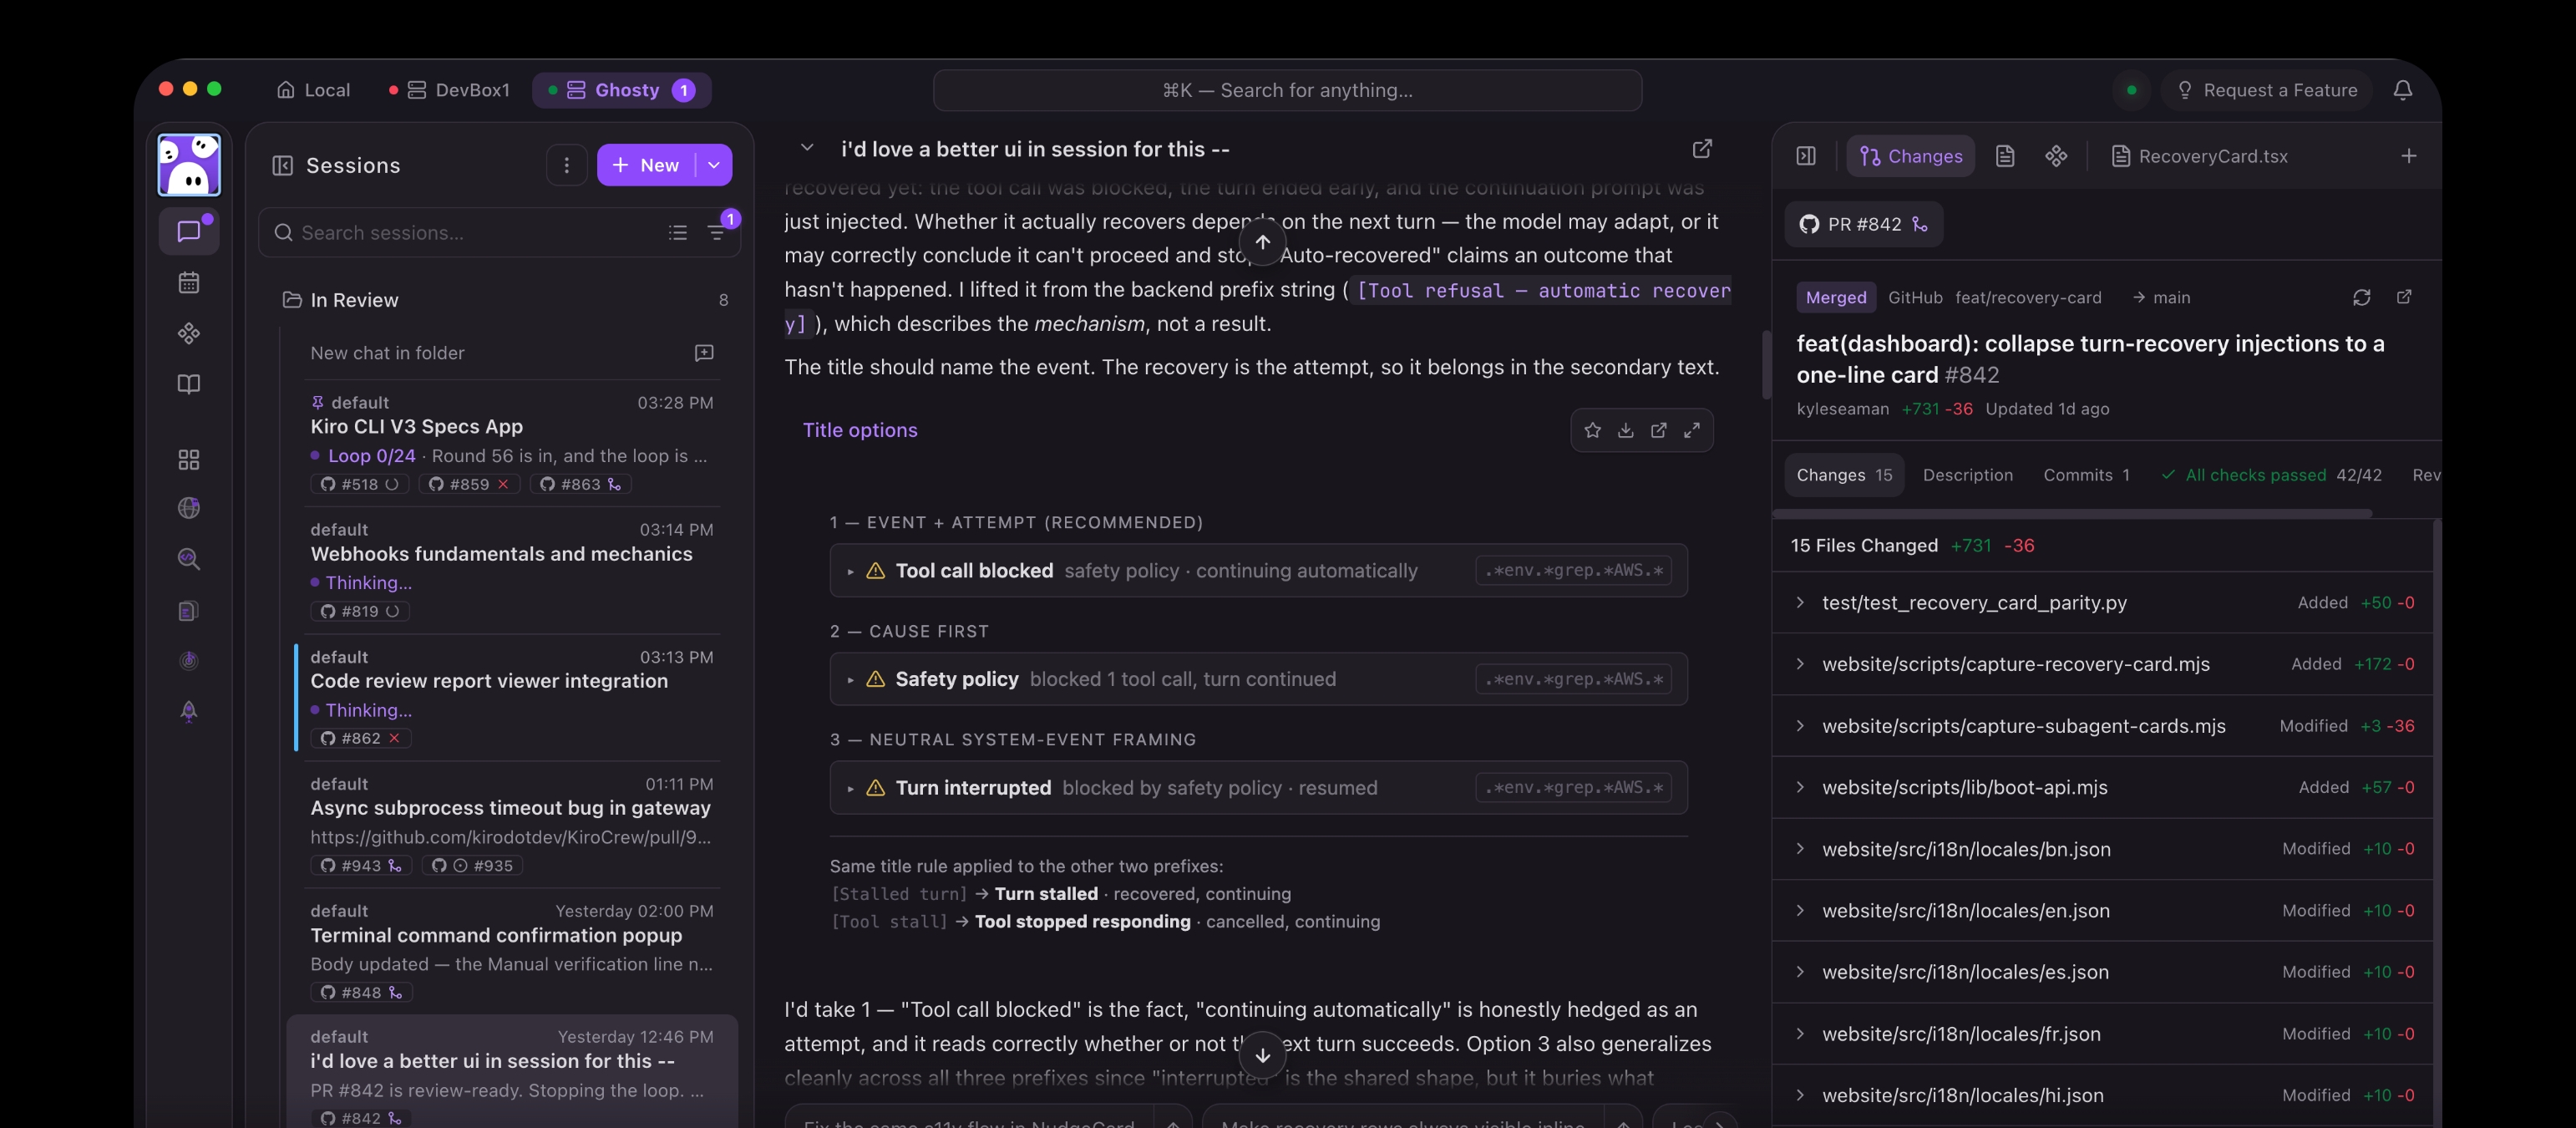
Task: Open the four-squares grid icon in the sidebar
Action: [x=189, y=459]
